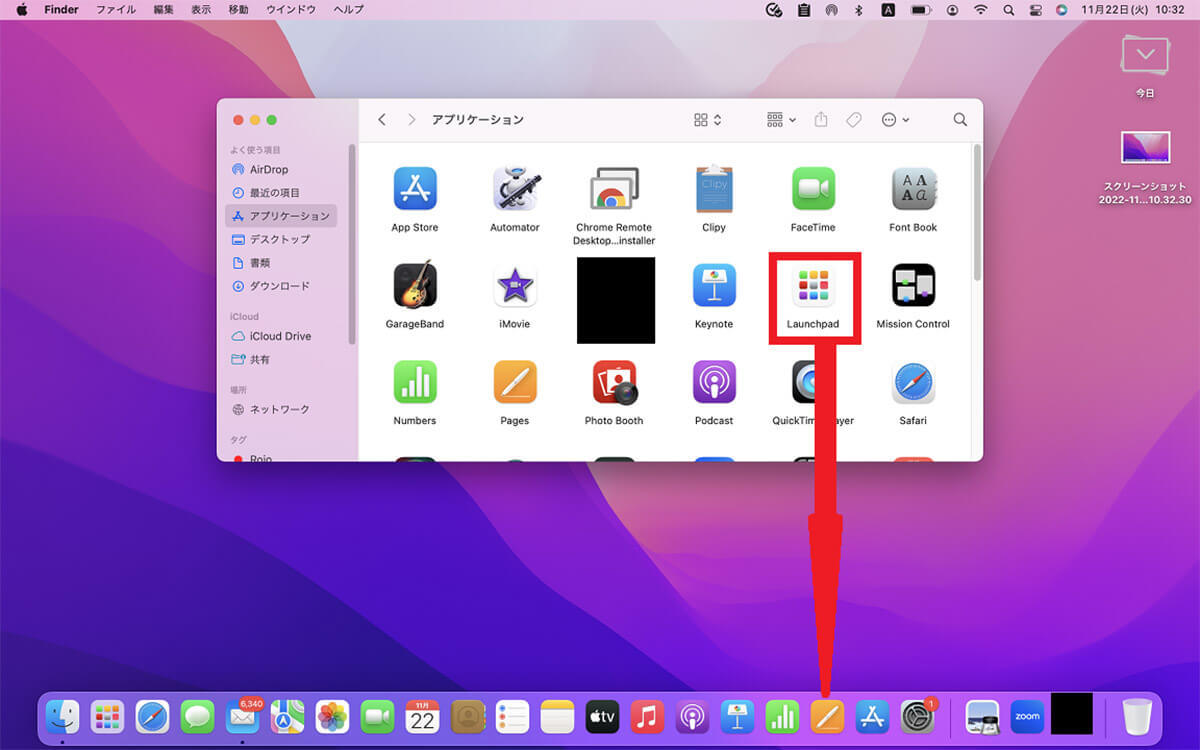This screenshot has height=750, width=1200.
Task: Select the Launchpad app in Finder window
Action: tap(813, 286)
